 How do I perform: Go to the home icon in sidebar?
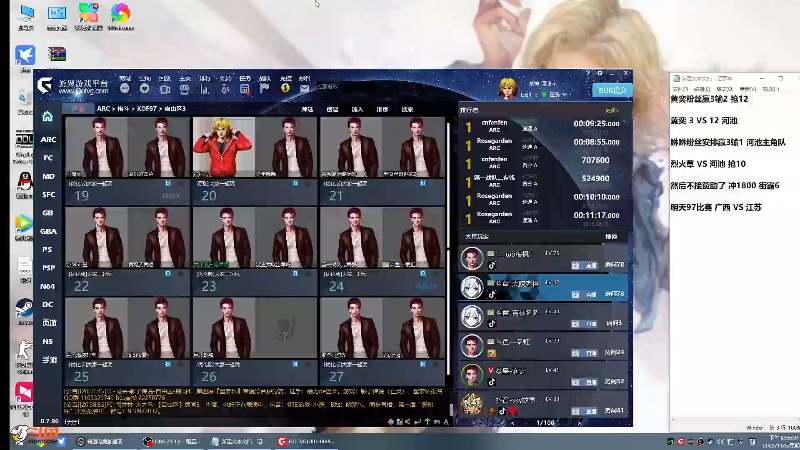pyautogui.click(x=47, y=117)
